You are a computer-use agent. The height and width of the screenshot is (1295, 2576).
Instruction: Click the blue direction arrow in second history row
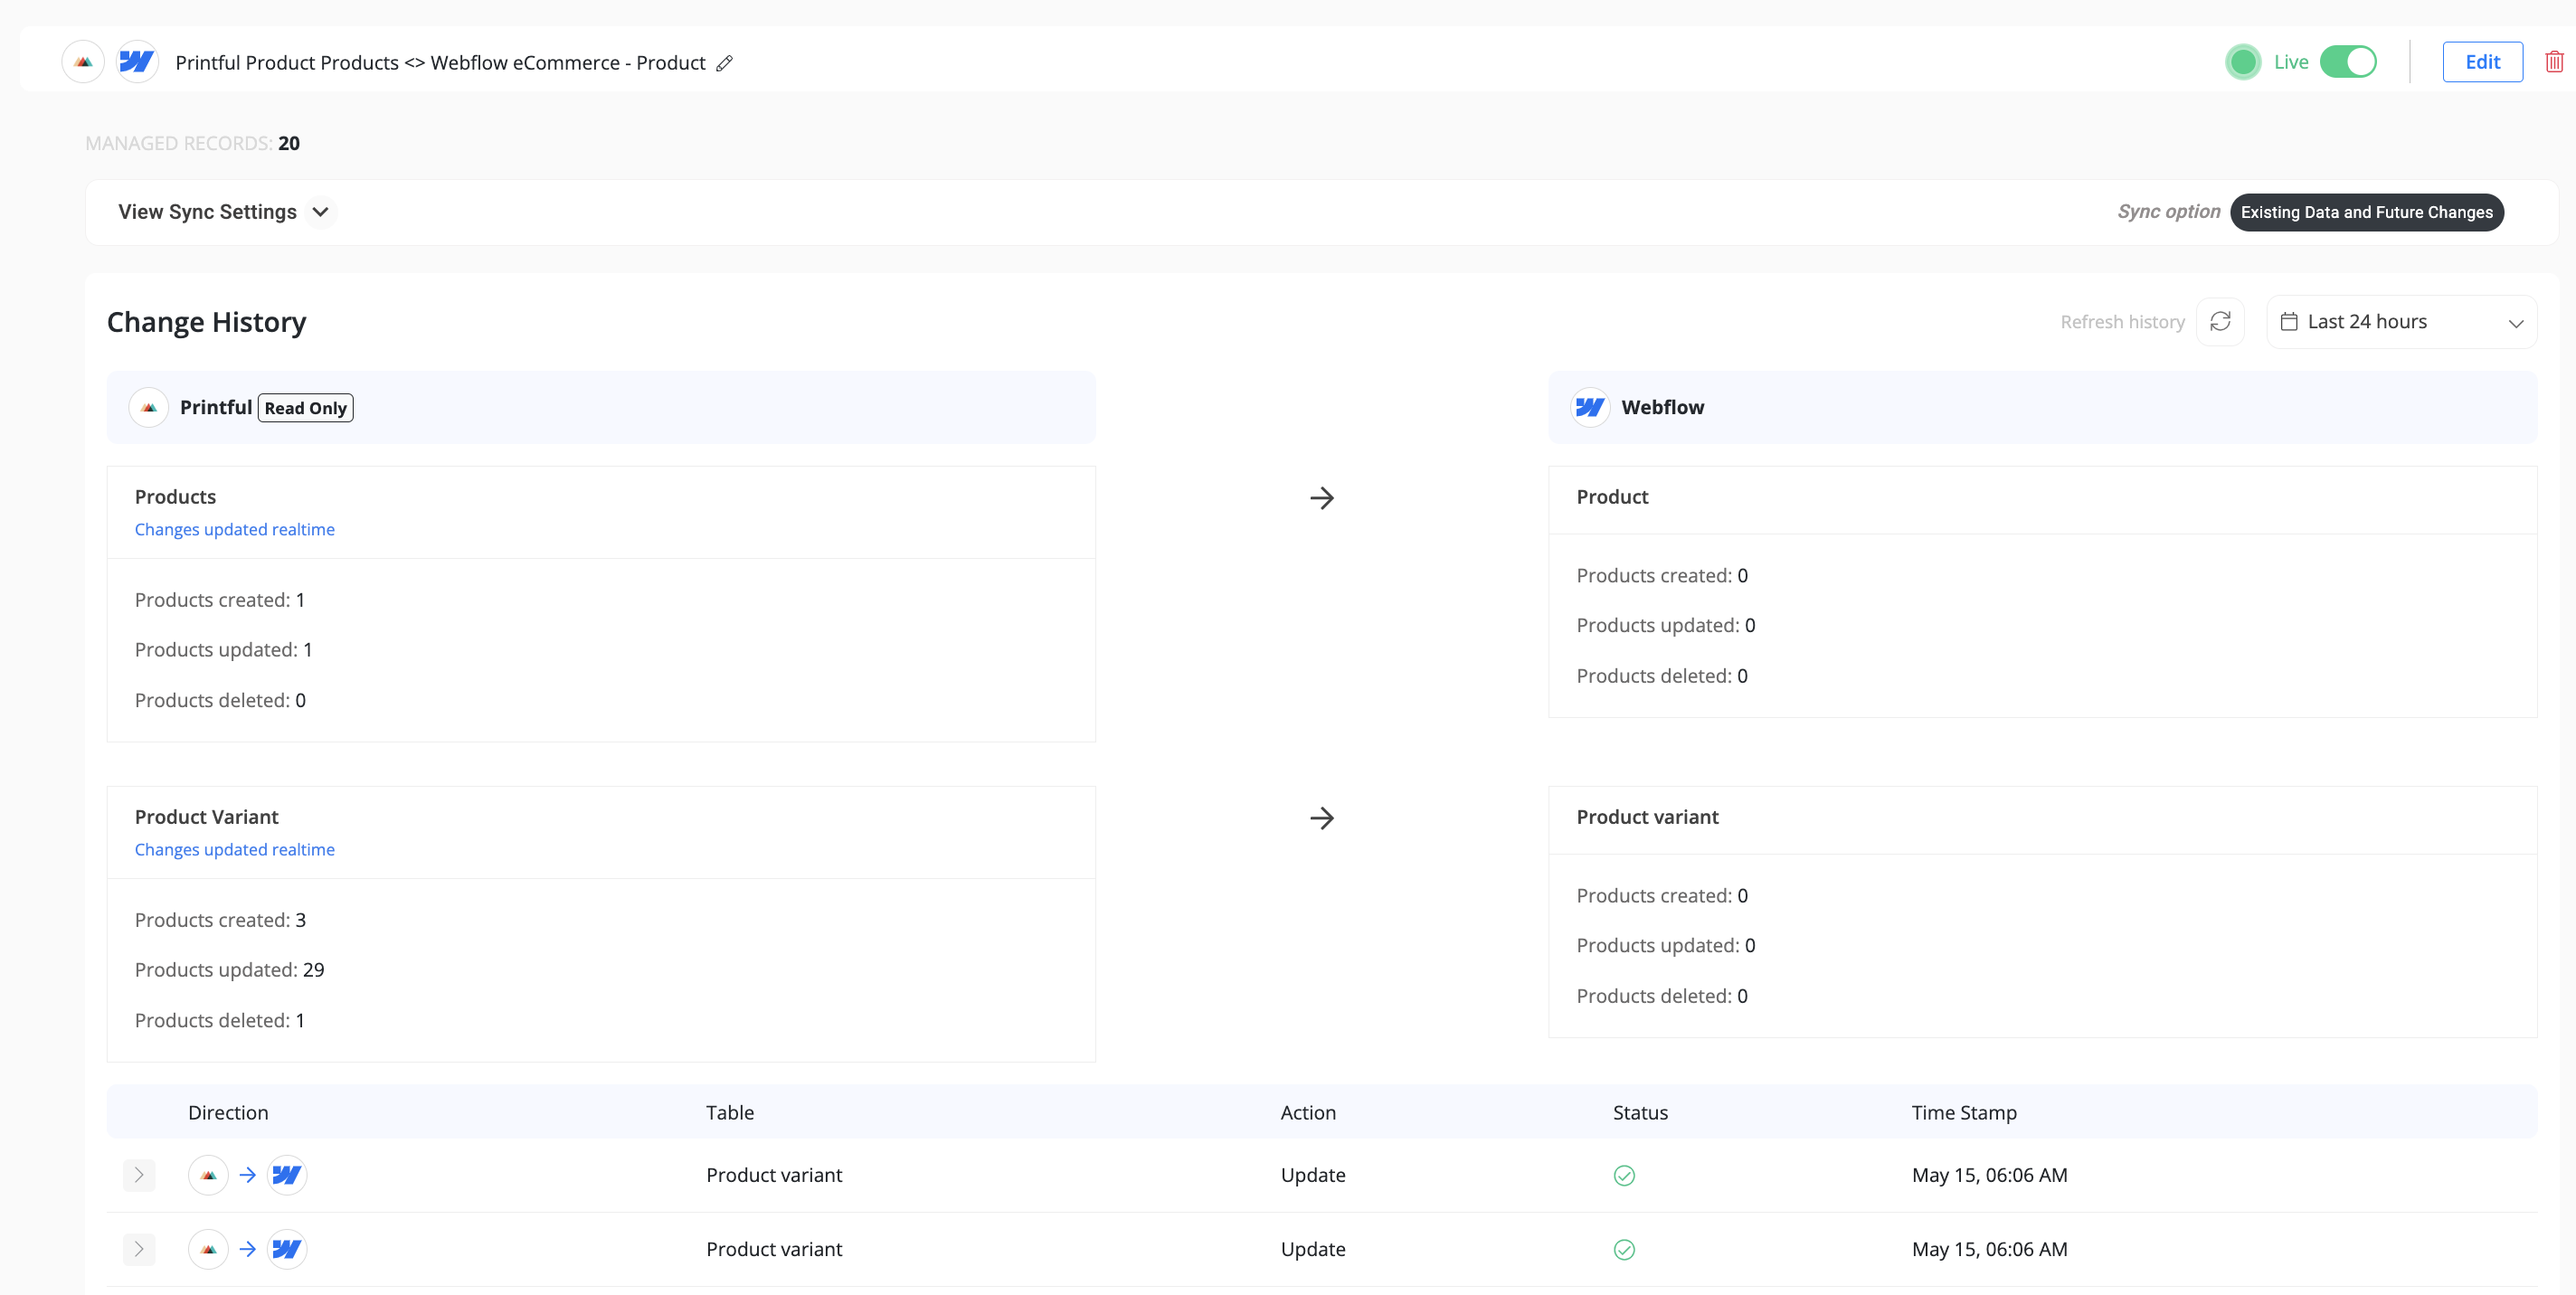point(248,1249)
